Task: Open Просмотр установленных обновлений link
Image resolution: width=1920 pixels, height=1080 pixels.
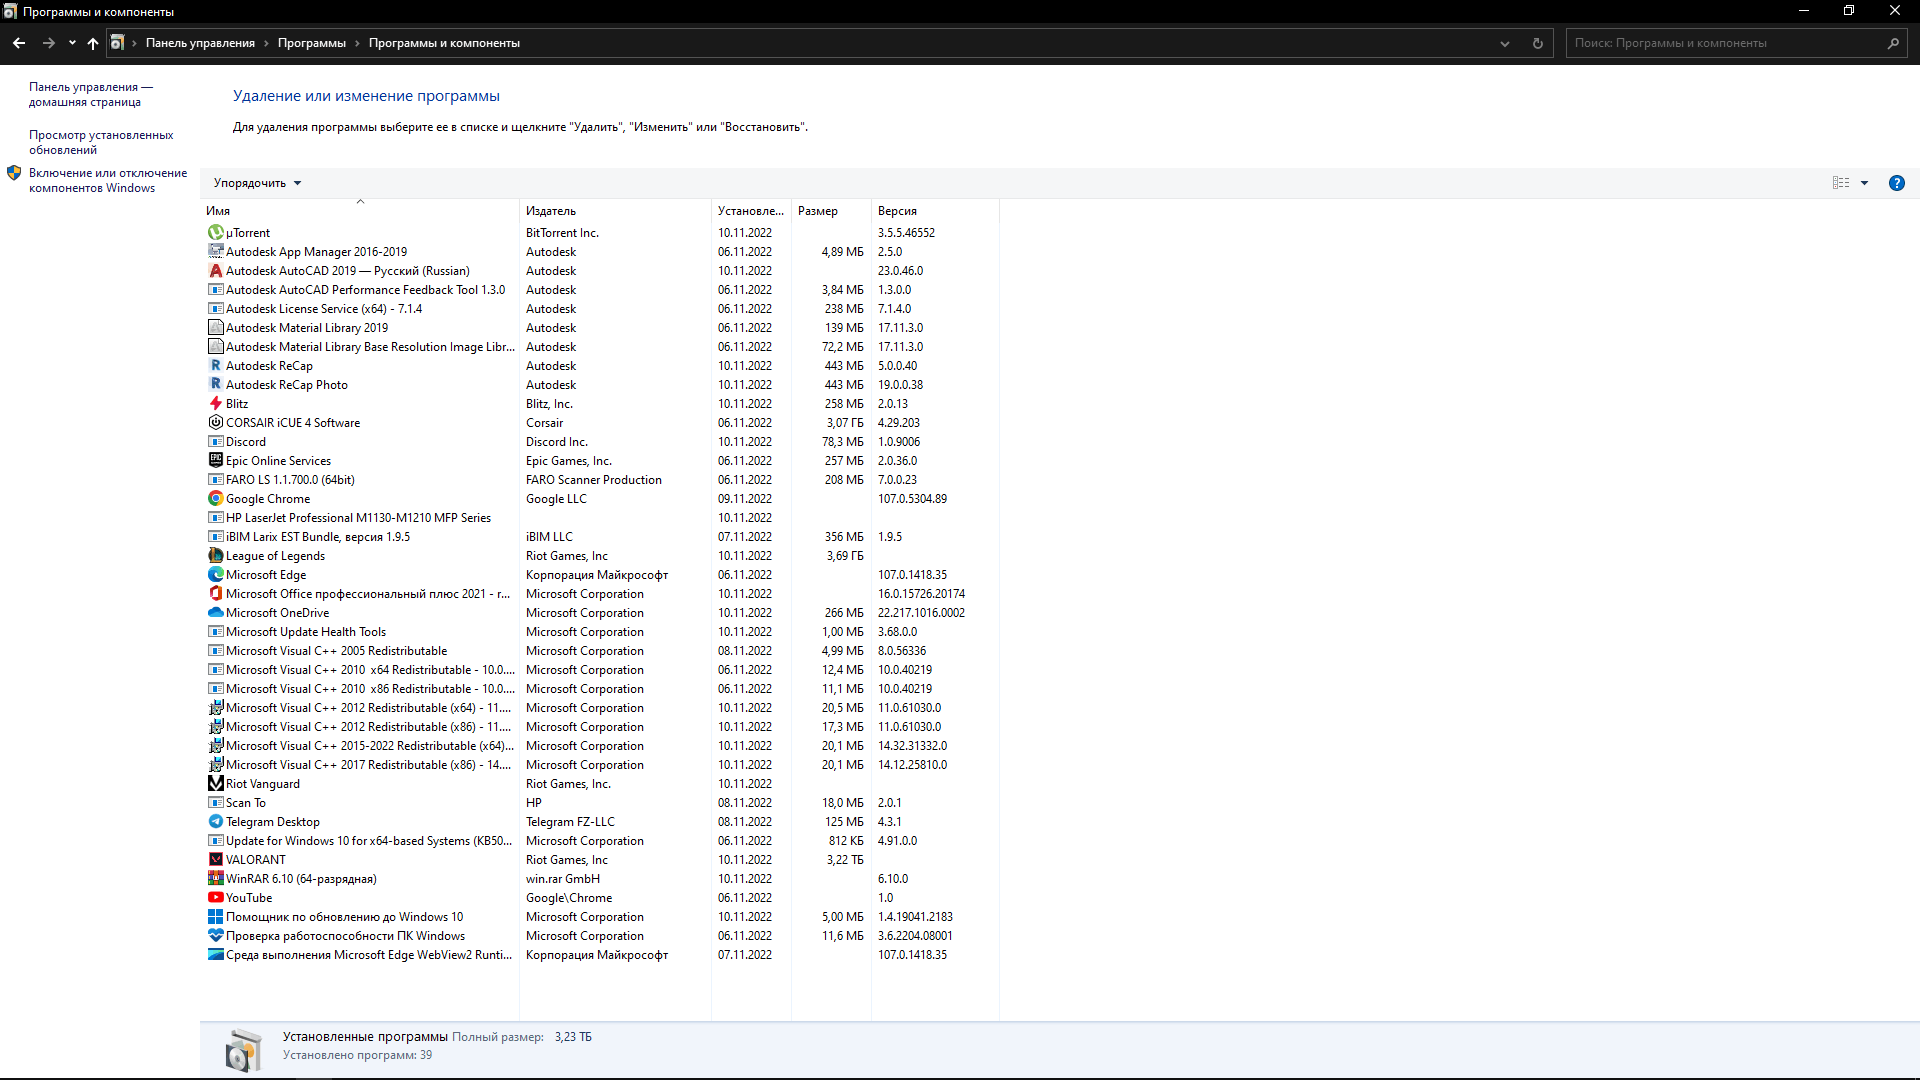Action: coord(101,142)
